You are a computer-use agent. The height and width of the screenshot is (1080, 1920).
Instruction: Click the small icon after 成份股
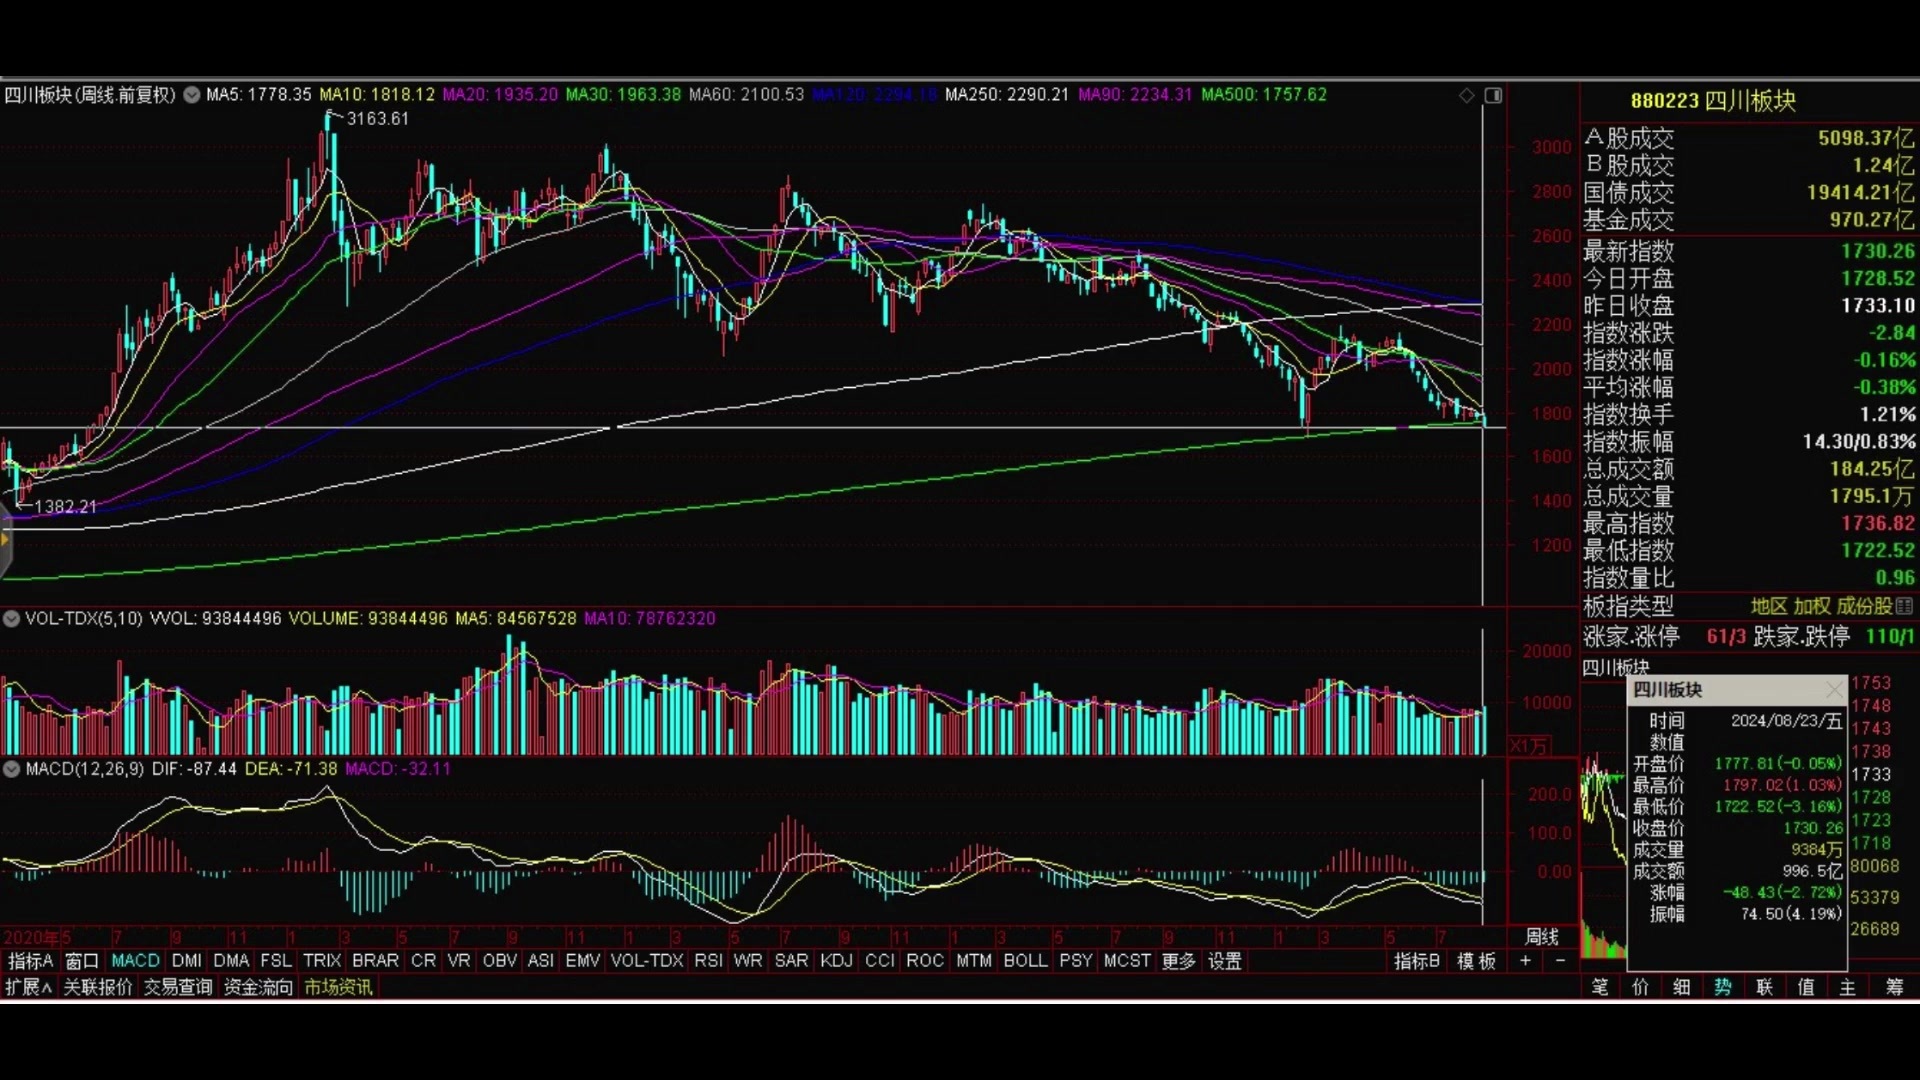[1904, 606]
